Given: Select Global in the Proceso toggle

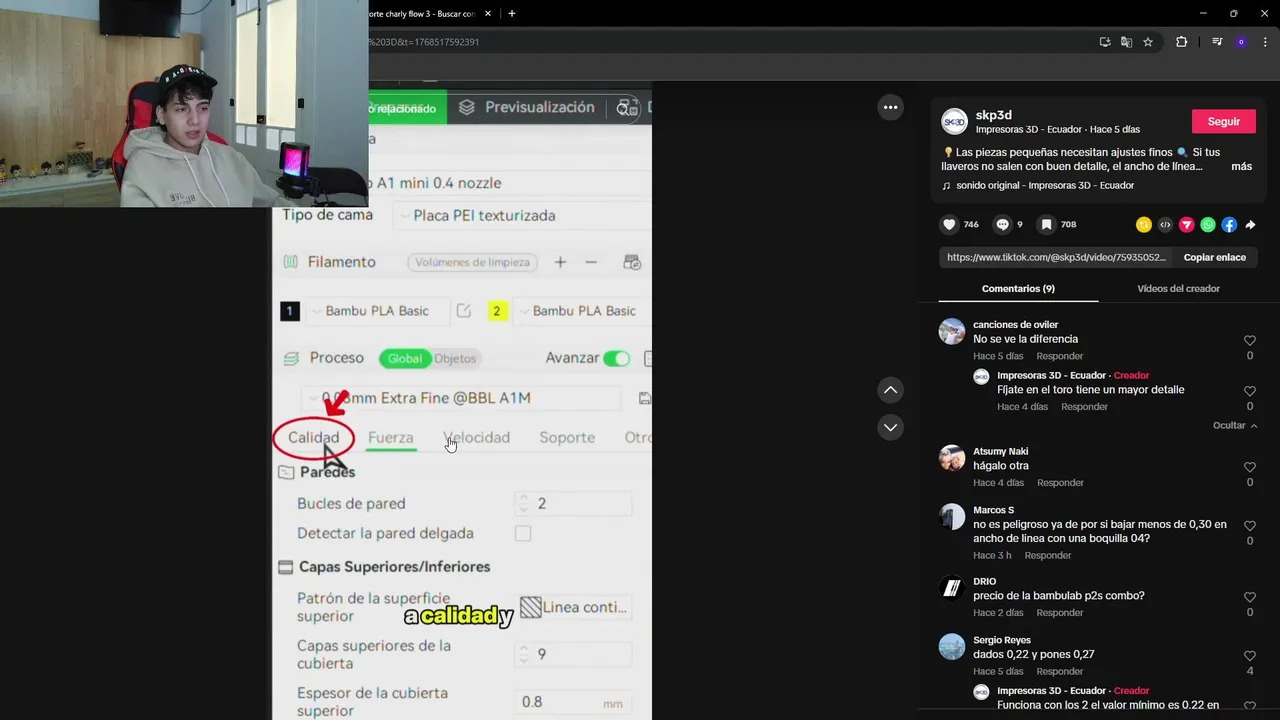Looking at the screenshot, I should (405, 358).
